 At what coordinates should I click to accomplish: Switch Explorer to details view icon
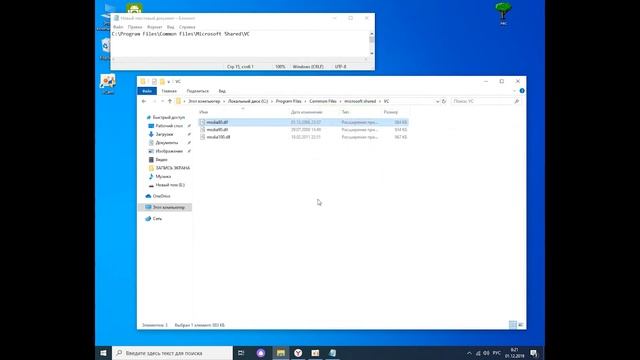(513, 324)
